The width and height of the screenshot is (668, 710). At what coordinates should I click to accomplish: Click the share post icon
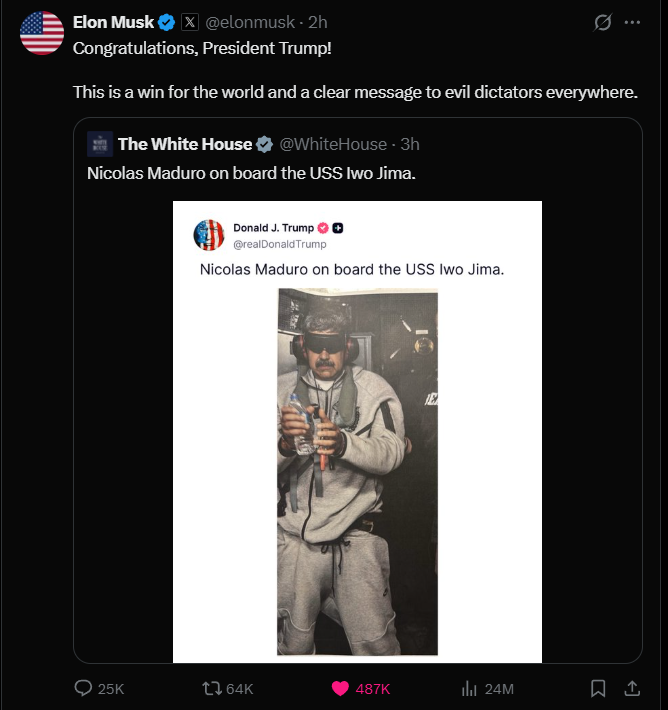pyautogui.click(x=632, y=688)
